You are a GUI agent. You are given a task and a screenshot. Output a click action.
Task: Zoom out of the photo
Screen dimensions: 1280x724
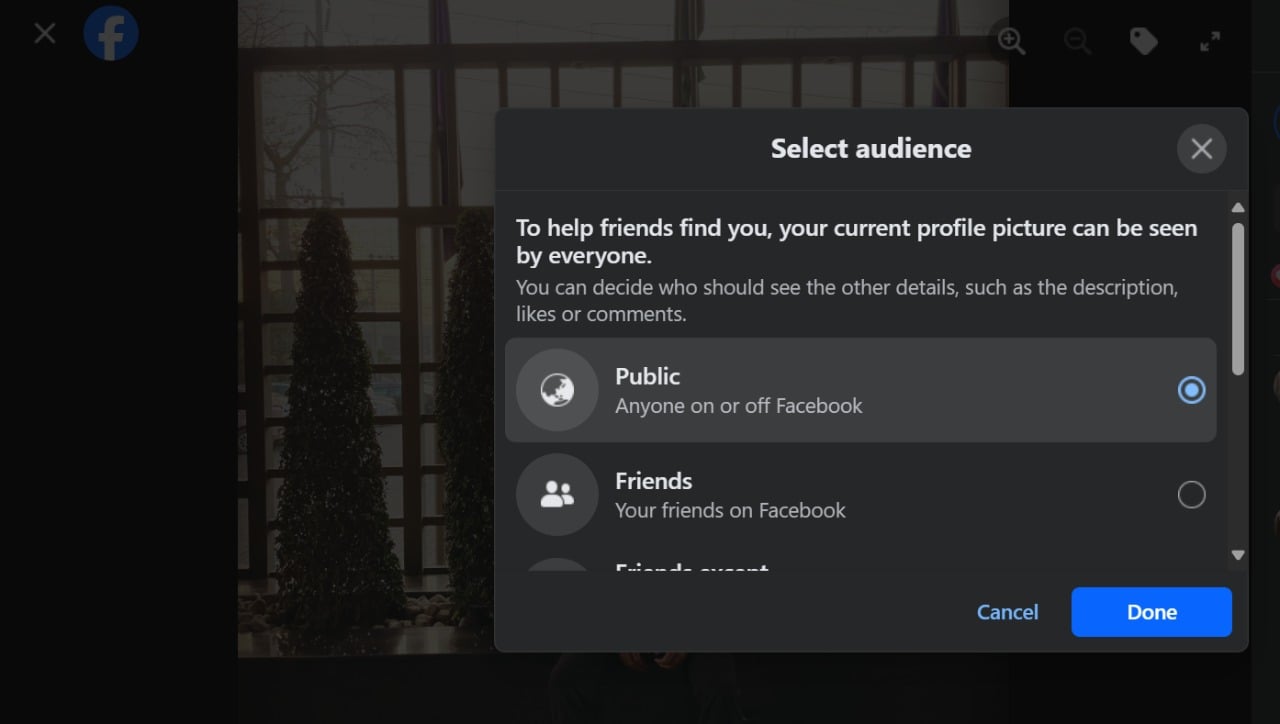1078,41
